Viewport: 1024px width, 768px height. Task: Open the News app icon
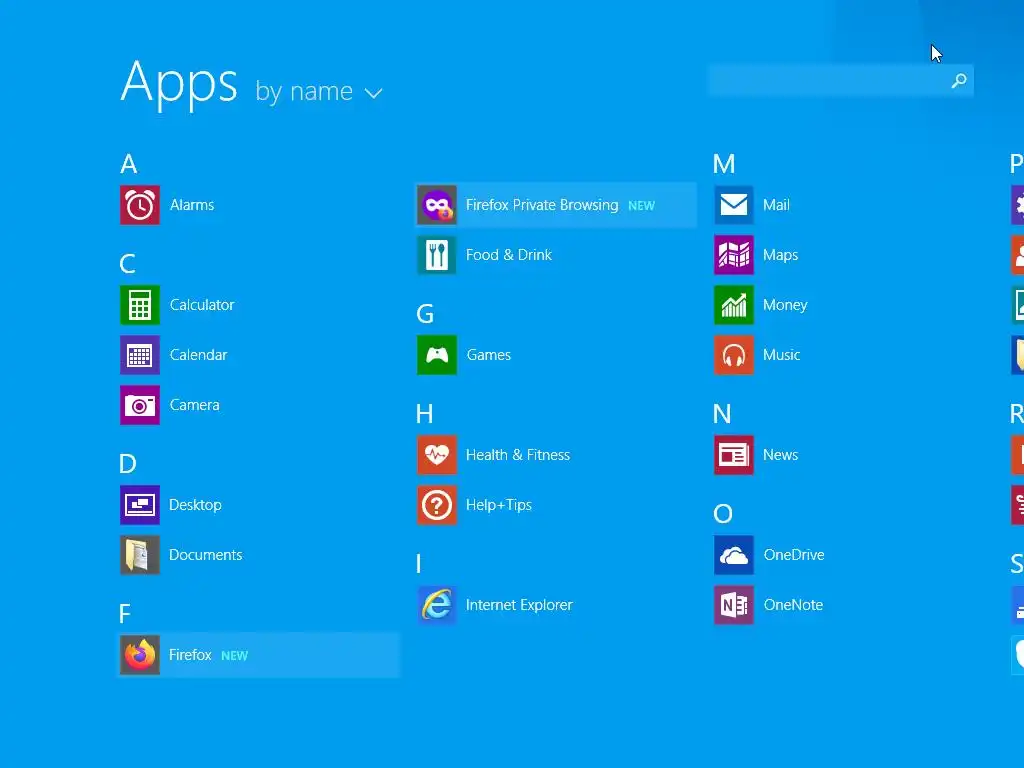[734, 455]
